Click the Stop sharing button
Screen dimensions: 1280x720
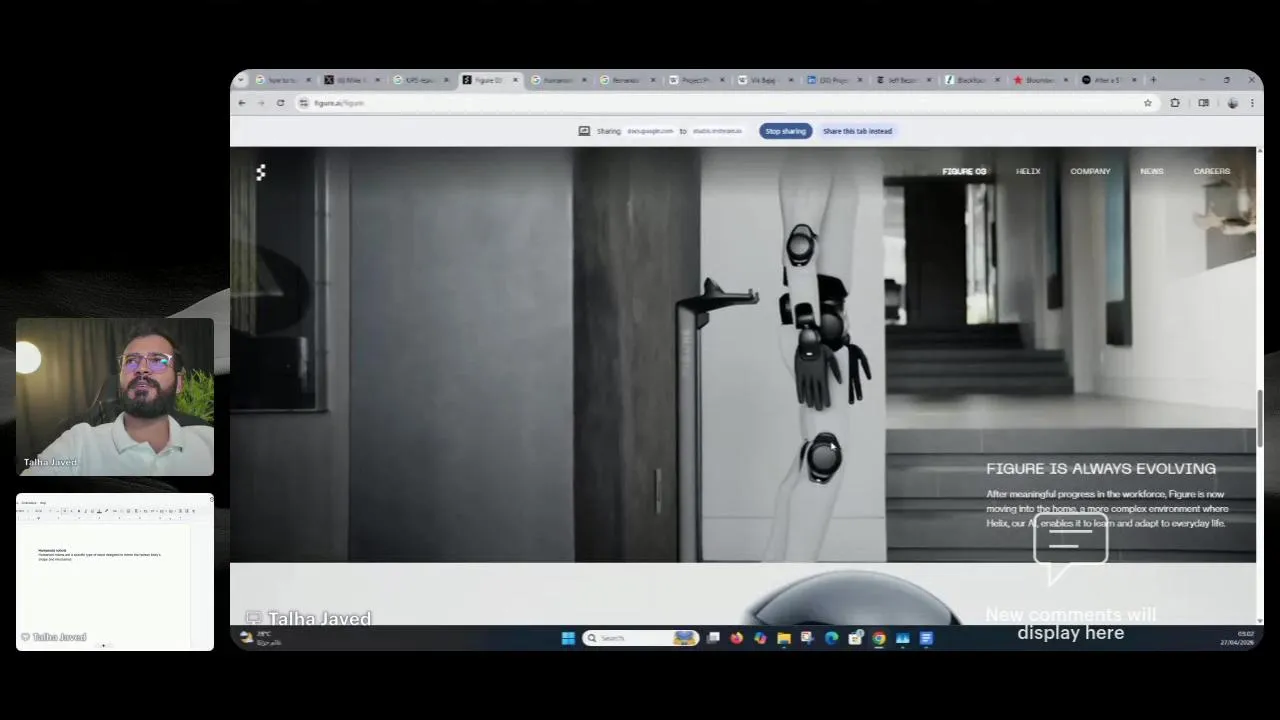[785, 131]
